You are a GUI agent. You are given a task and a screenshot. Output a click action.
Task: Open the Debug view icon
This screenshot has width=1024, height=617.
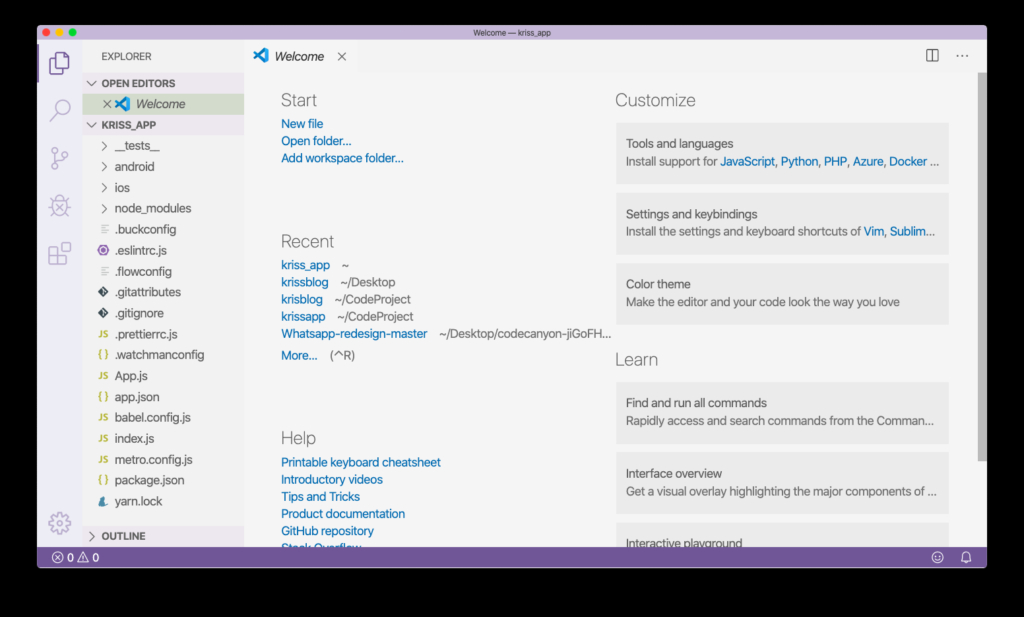tap(59, 206)
